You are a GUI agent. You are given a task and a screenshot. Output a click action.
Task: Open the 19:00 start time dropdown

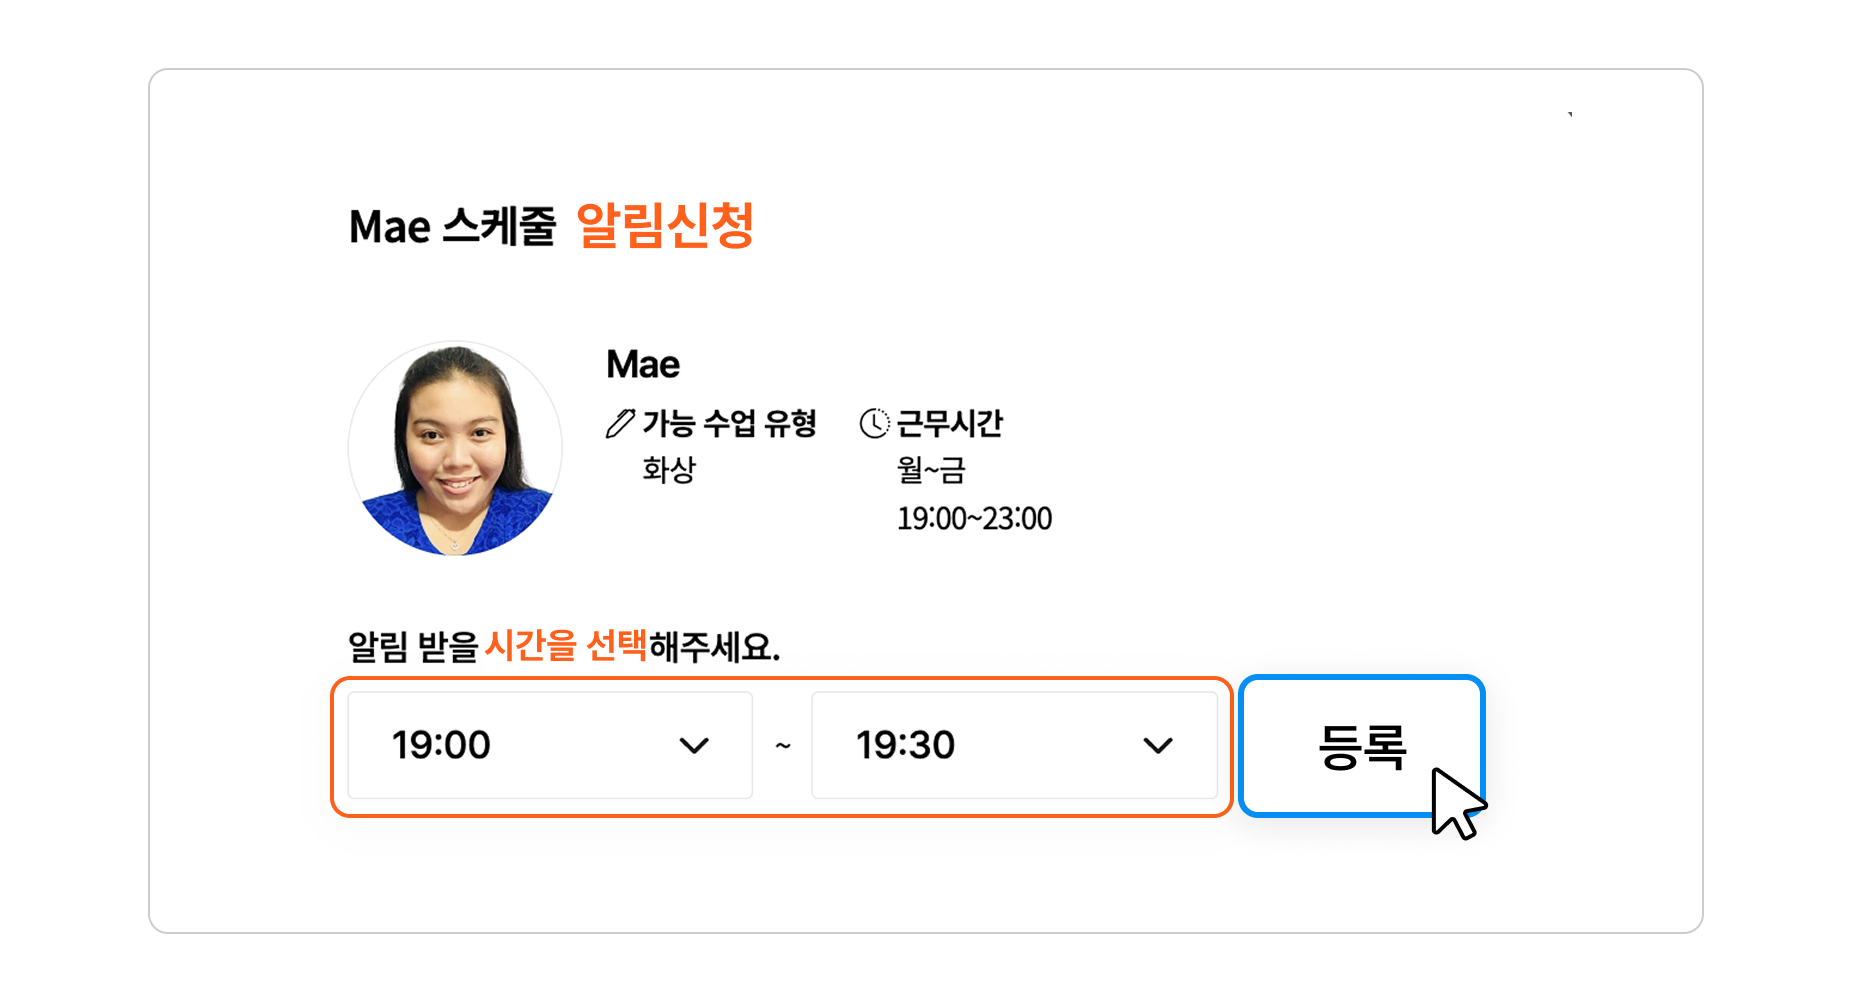tap(549, 745)
